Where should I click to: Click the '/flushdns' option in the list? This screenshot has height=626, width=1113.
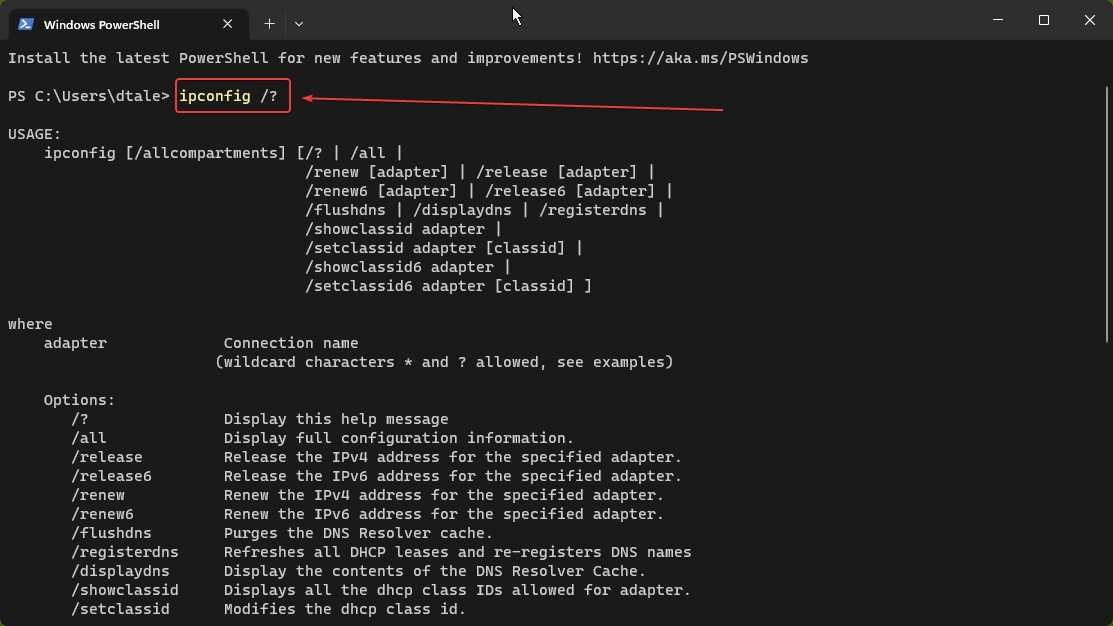pyautogui.click(x=111, y=534)
